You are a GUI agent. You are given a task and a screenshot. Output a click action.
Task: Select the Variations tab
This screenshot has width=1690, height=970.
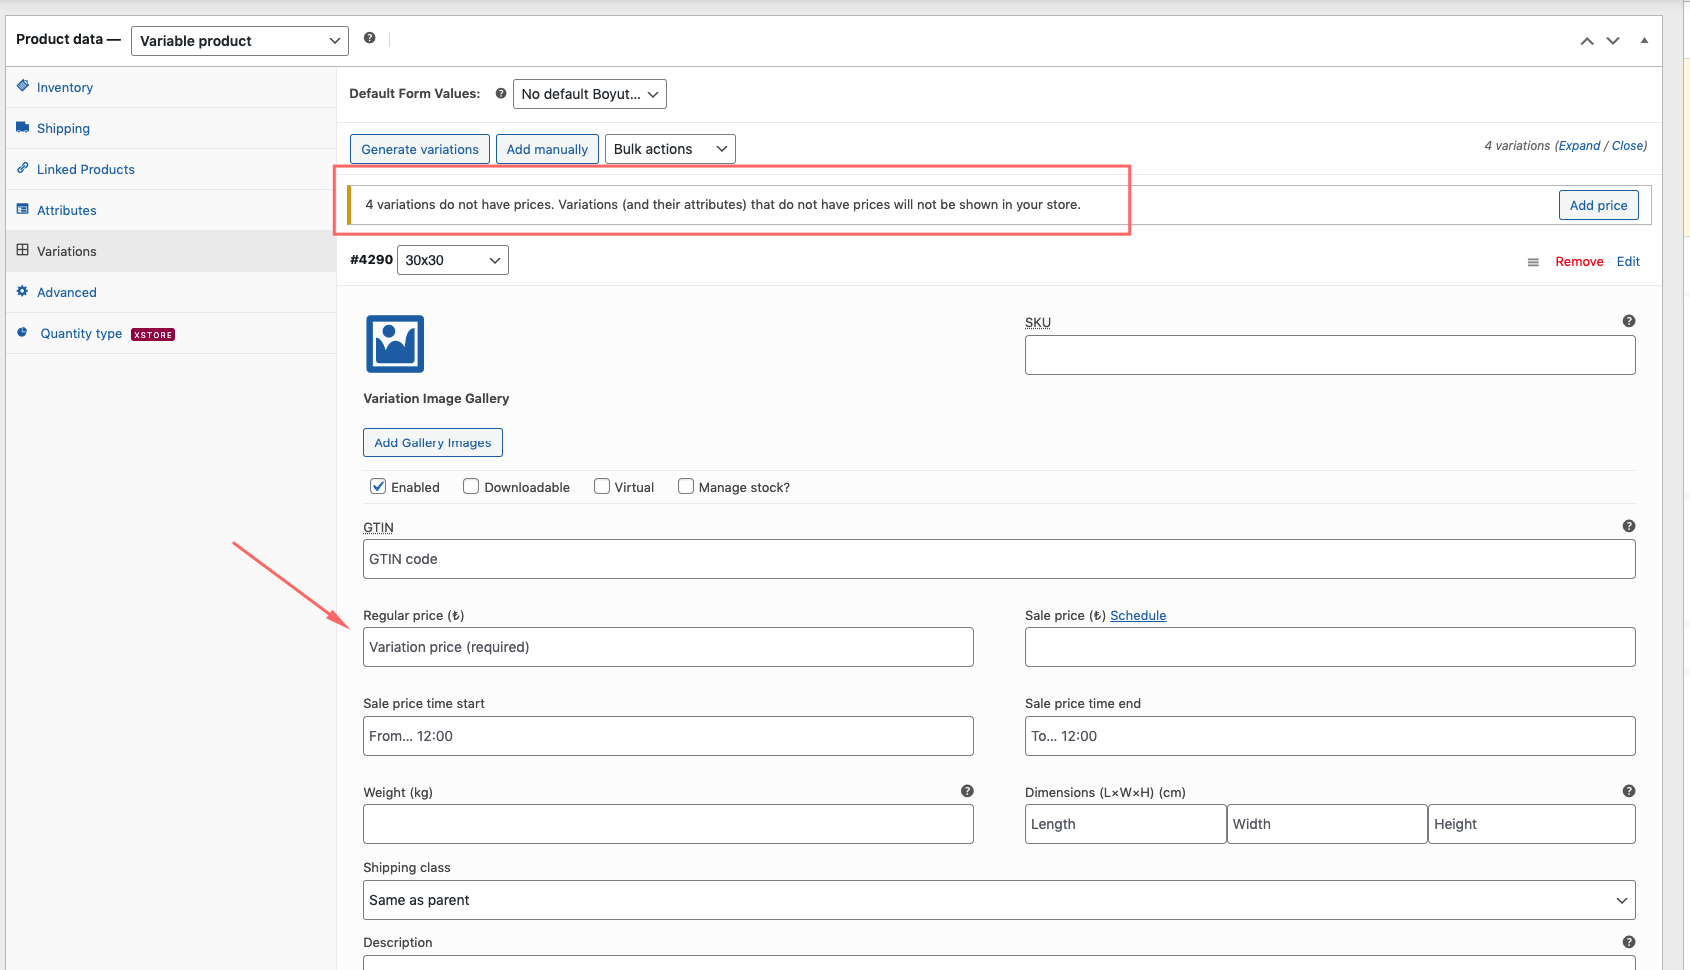[171, 251]
